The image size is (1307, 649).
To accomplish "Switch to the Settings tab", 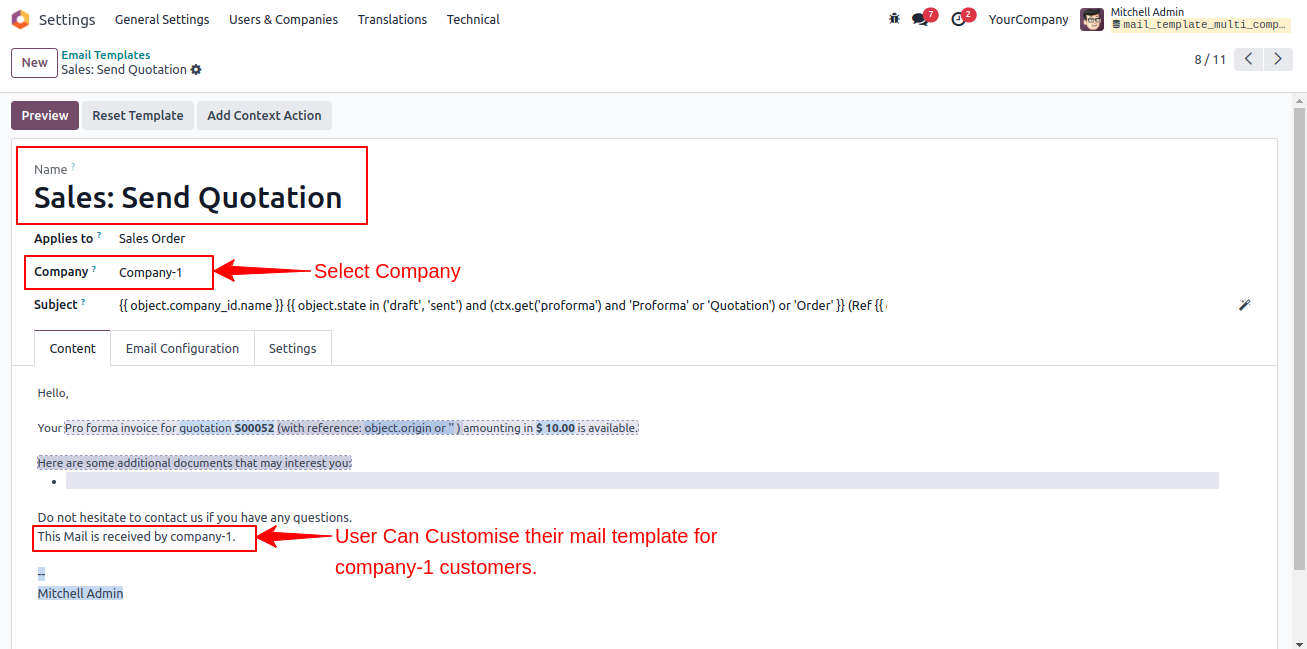I will pos(292,348).
